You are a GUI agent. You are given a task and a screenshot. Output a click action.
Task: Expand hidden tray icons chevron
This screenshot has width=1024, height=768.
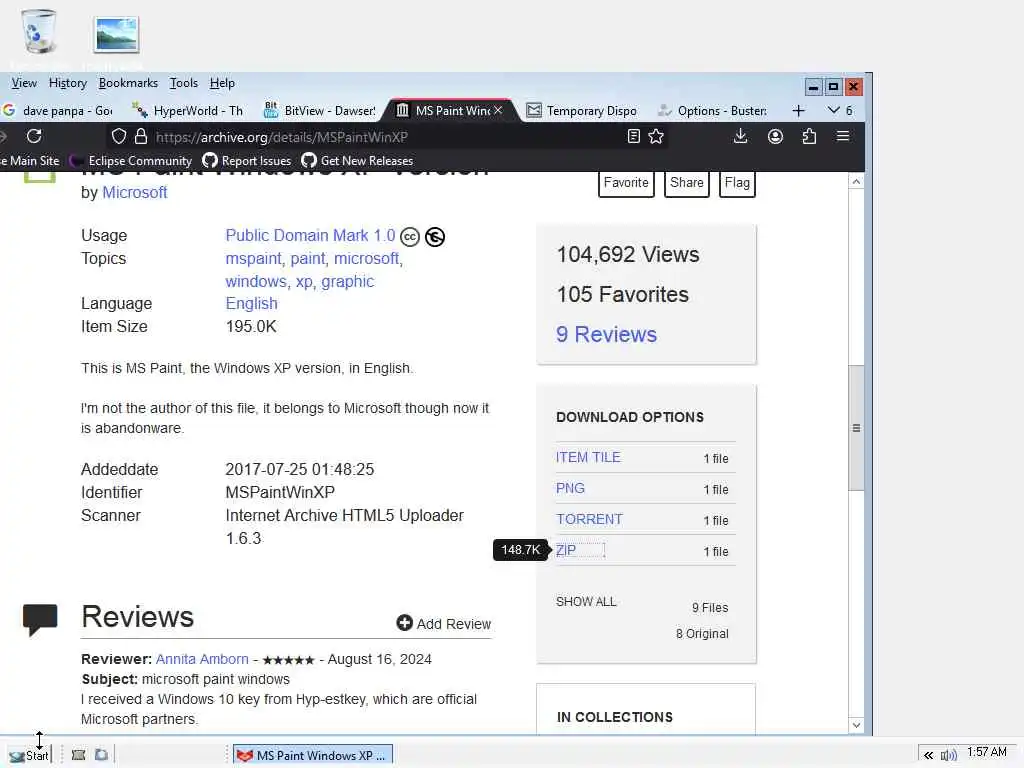928,756
